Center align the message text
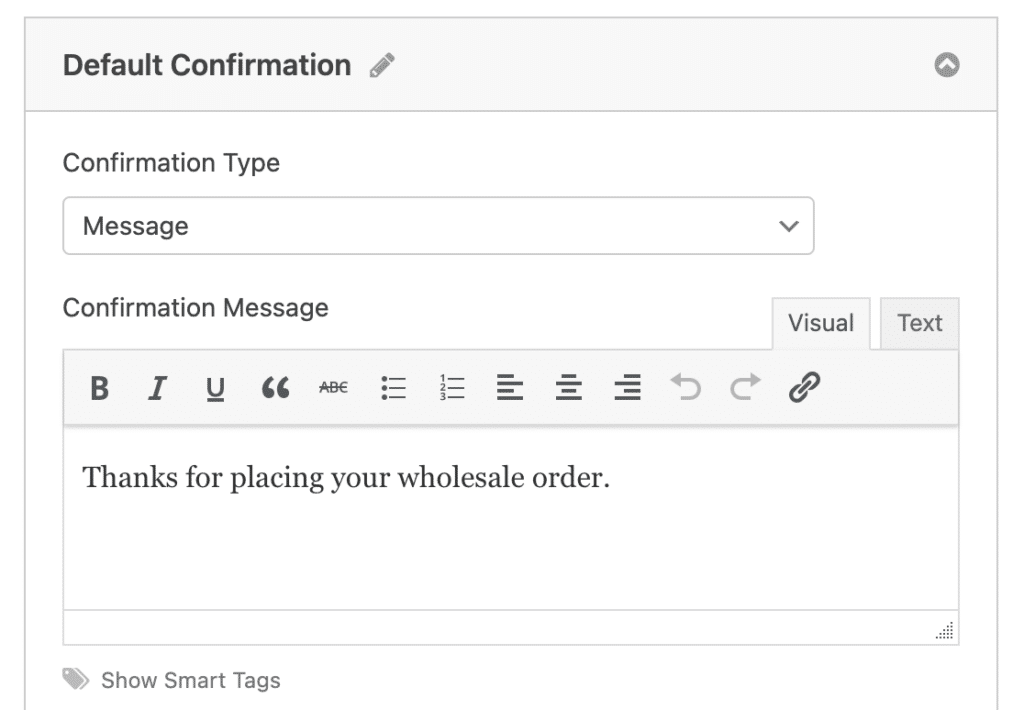 click(569, 388)
